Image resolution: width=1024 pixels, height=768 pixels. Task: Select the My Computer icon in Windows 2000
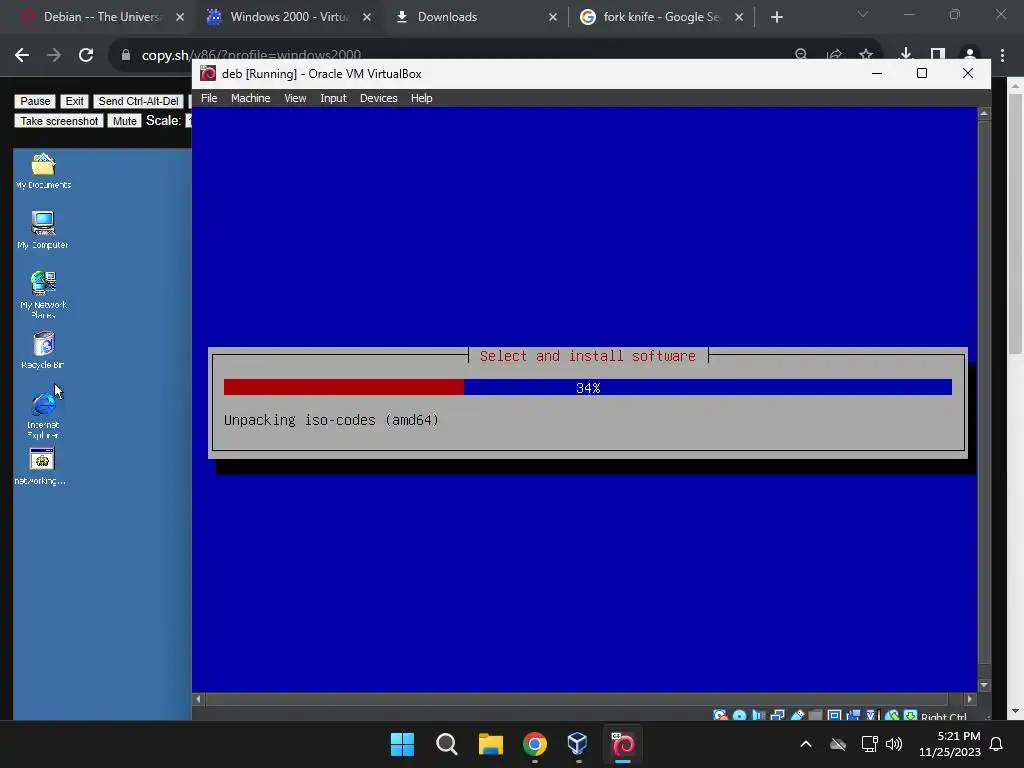43,230
